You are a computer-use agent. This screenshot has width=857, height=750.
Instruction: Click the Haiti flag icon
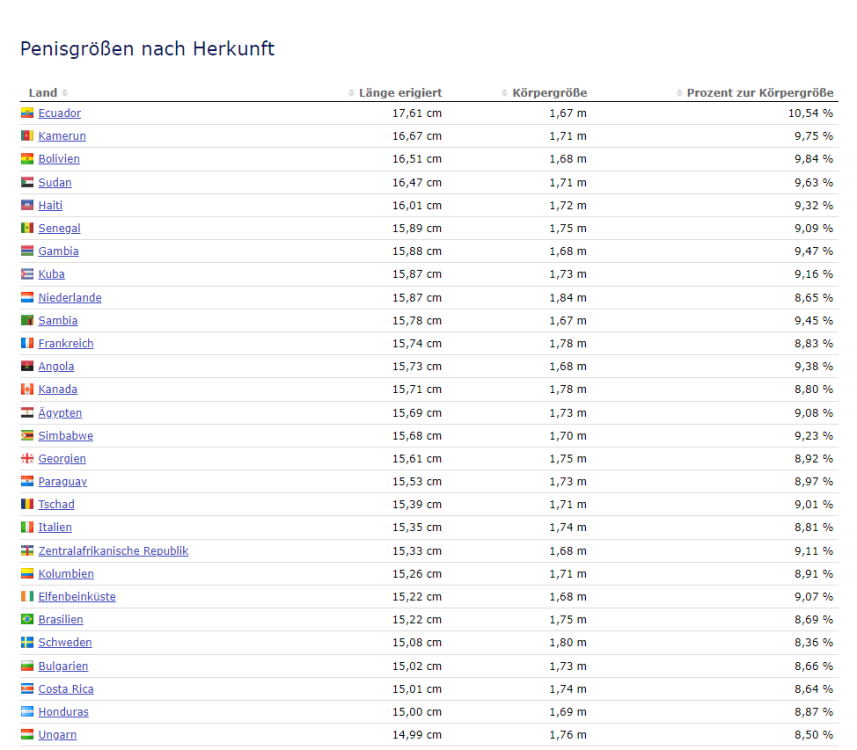click(27, 205)
